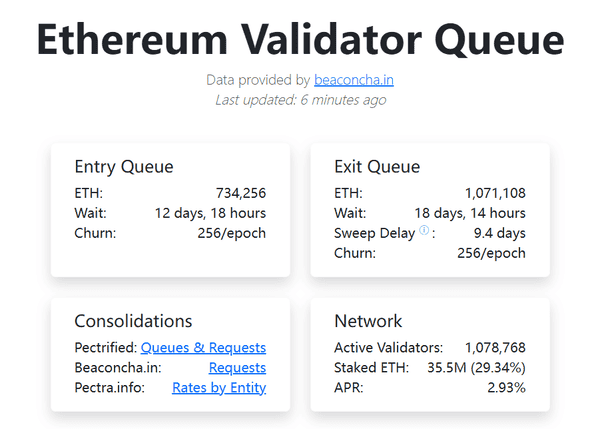
Task: Click the Network card title
Action: 368,321
